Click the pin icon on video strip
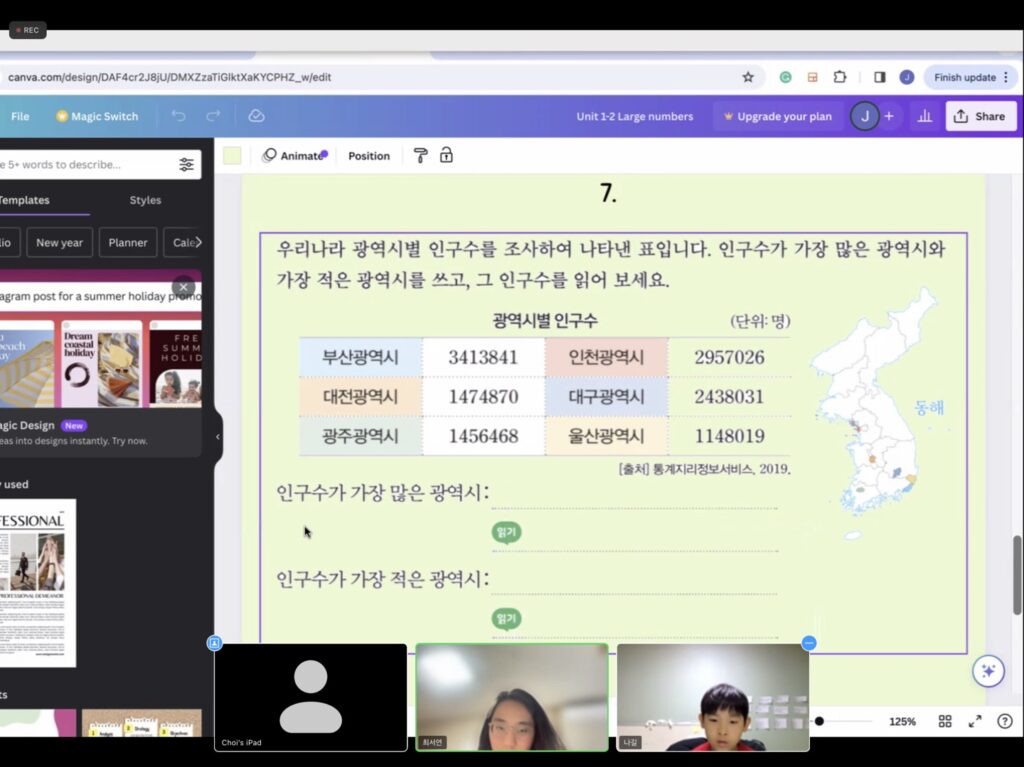Image resolution: width=1024 pixels, height=767 pixels. pyautogui.click(x=214, y=644)
